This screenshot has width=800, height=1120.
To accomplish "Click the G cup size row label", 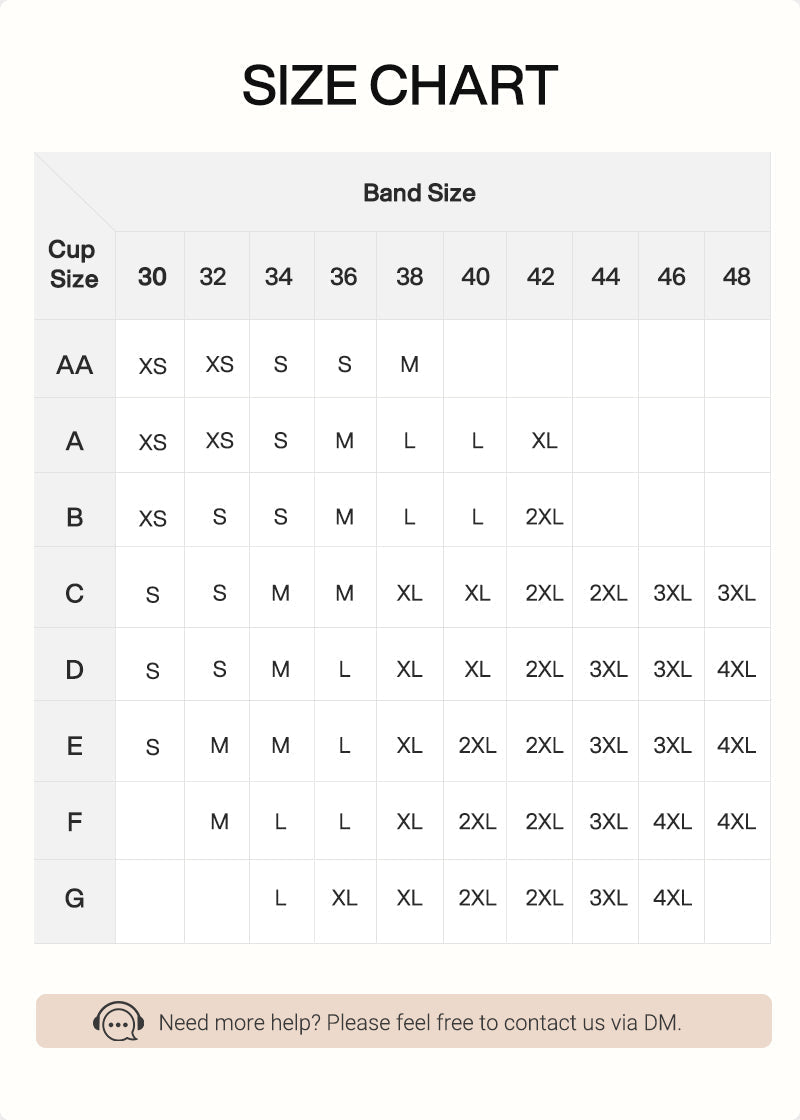I will pyautogui.click(x=74, y=898).
